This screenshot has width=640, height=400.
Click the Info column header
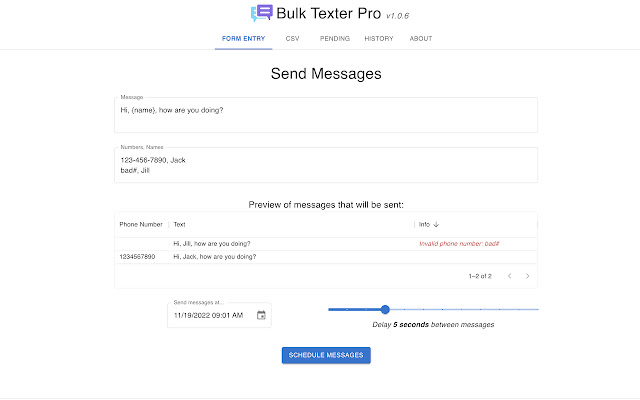coord(425,224)
